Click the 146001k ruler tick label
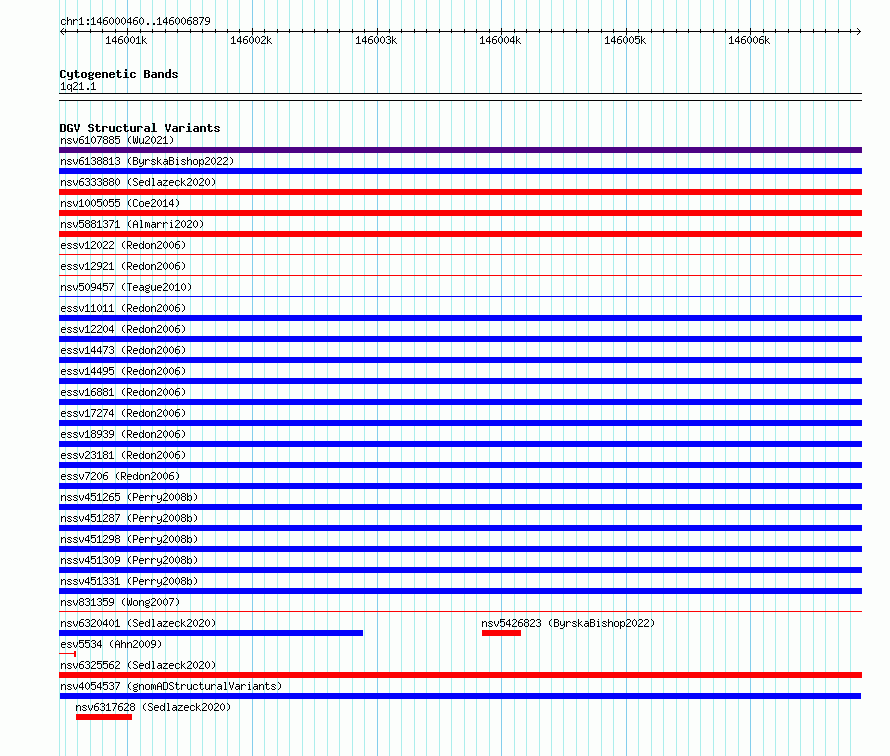The width and height of the screenshot is (890, 756). point(126,40)
